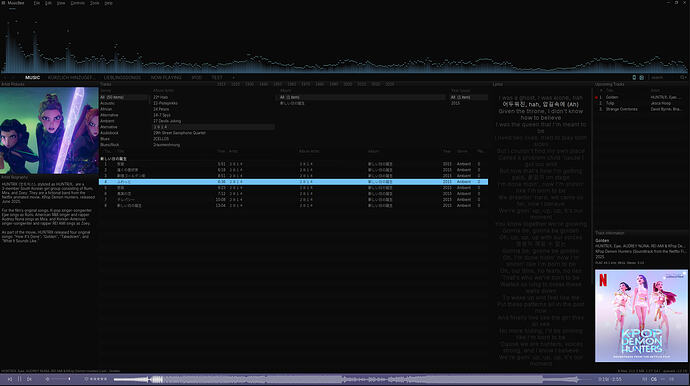Select the Audiobook genre
Image resolution: width=690 pixels, height=386 pixels.
(x=109, y=132)
